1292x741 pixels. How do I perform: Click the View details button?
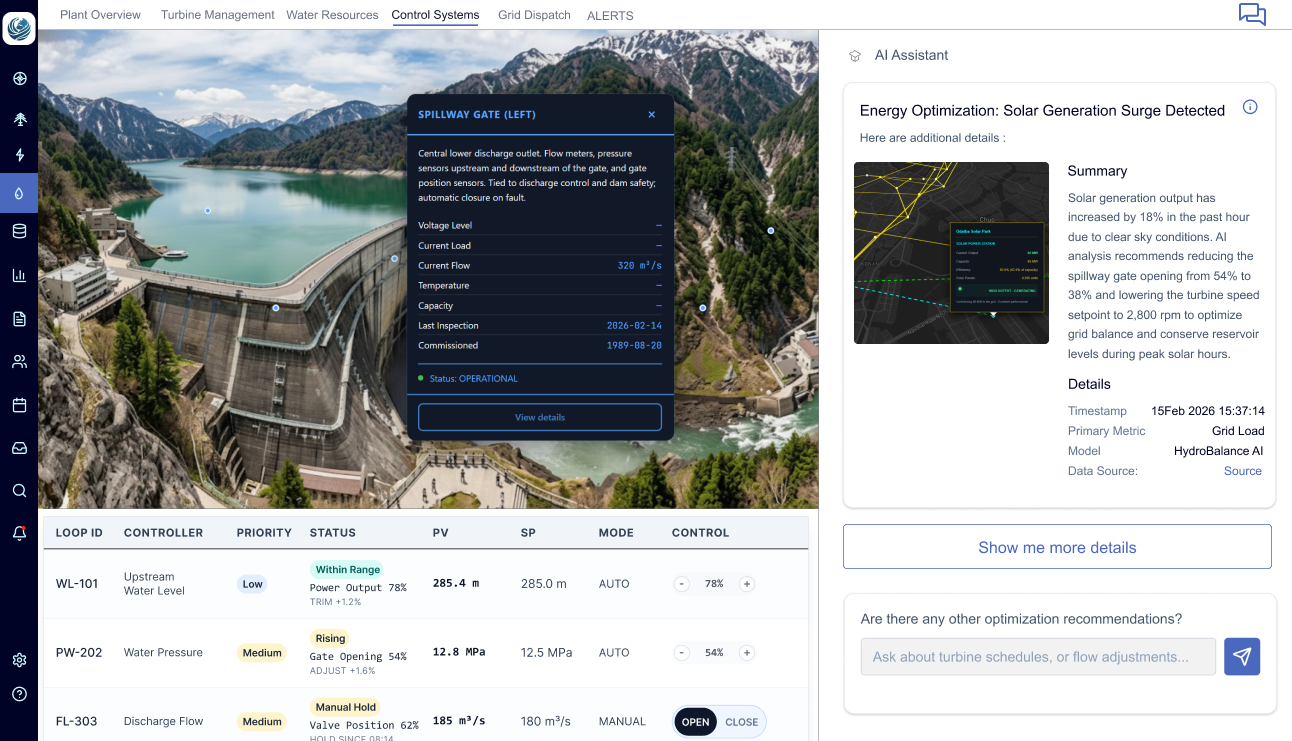click(540, 417)
